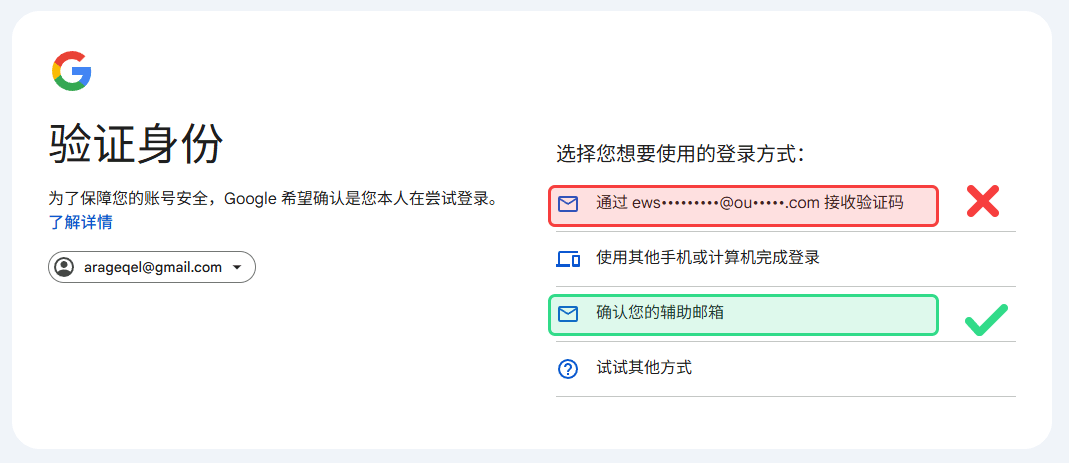Click the question mark icon beside 试试其他方式
This screenshot has height=463, width=1069.
(568, 369)
